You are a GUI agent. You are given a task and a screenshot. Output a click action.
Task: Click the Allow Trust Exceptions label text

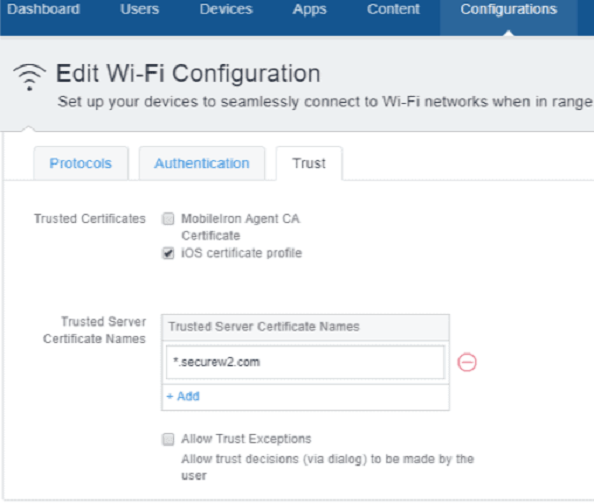(x=246, y=439)
